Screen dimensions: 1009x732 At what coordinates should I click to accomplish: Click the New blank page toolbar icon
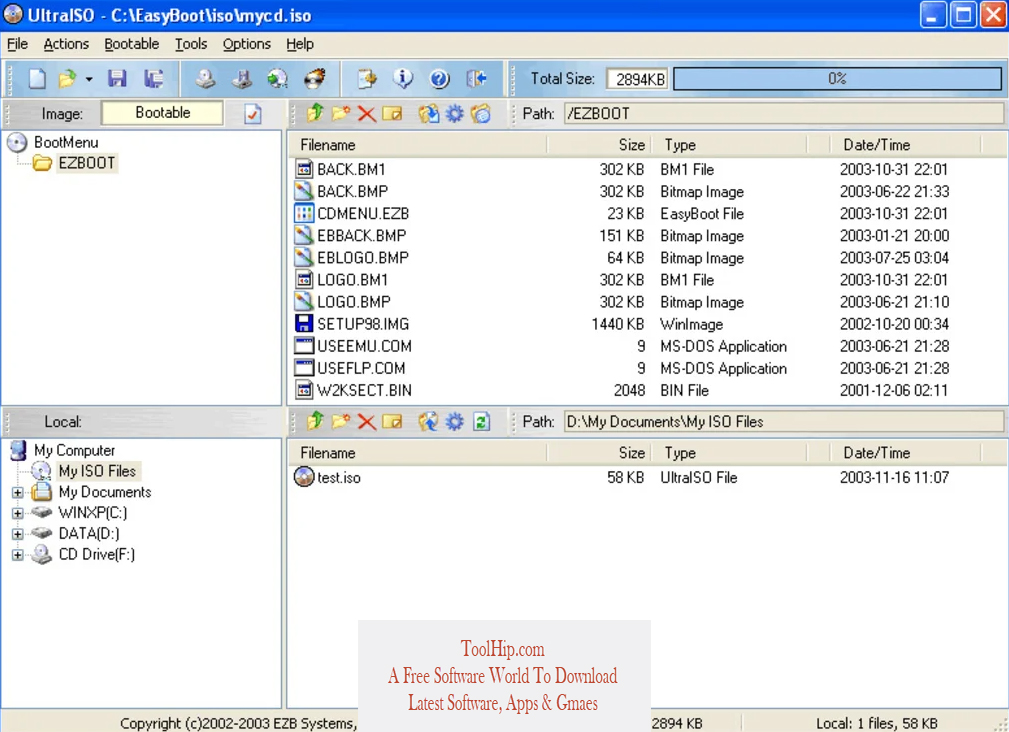point(37,78)
